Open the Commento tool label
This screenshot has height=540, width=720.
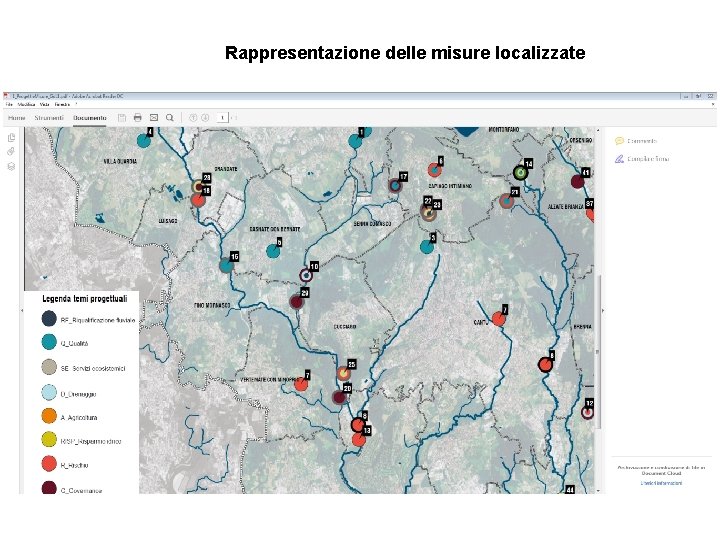pyautogui.click(x=642, y=141)
